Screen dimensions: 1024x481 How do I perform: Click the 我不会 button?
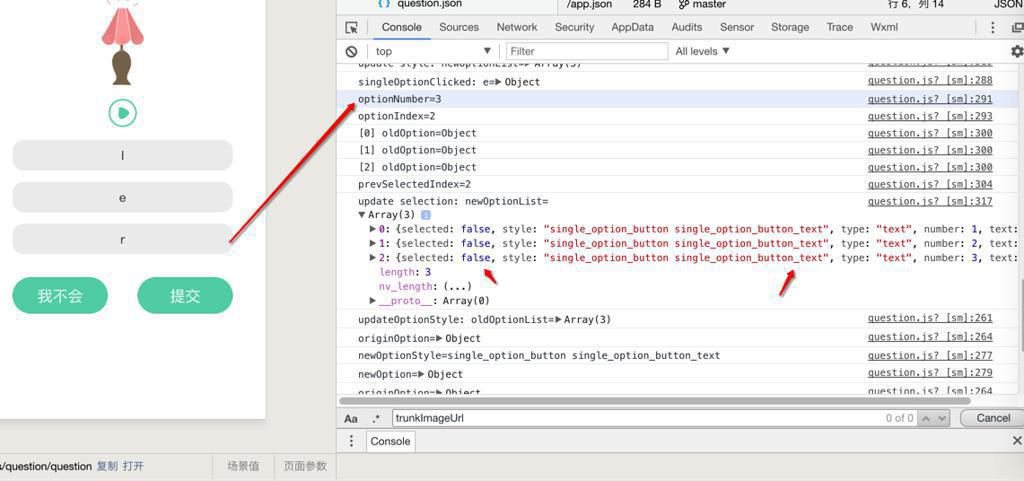[60, 296]
